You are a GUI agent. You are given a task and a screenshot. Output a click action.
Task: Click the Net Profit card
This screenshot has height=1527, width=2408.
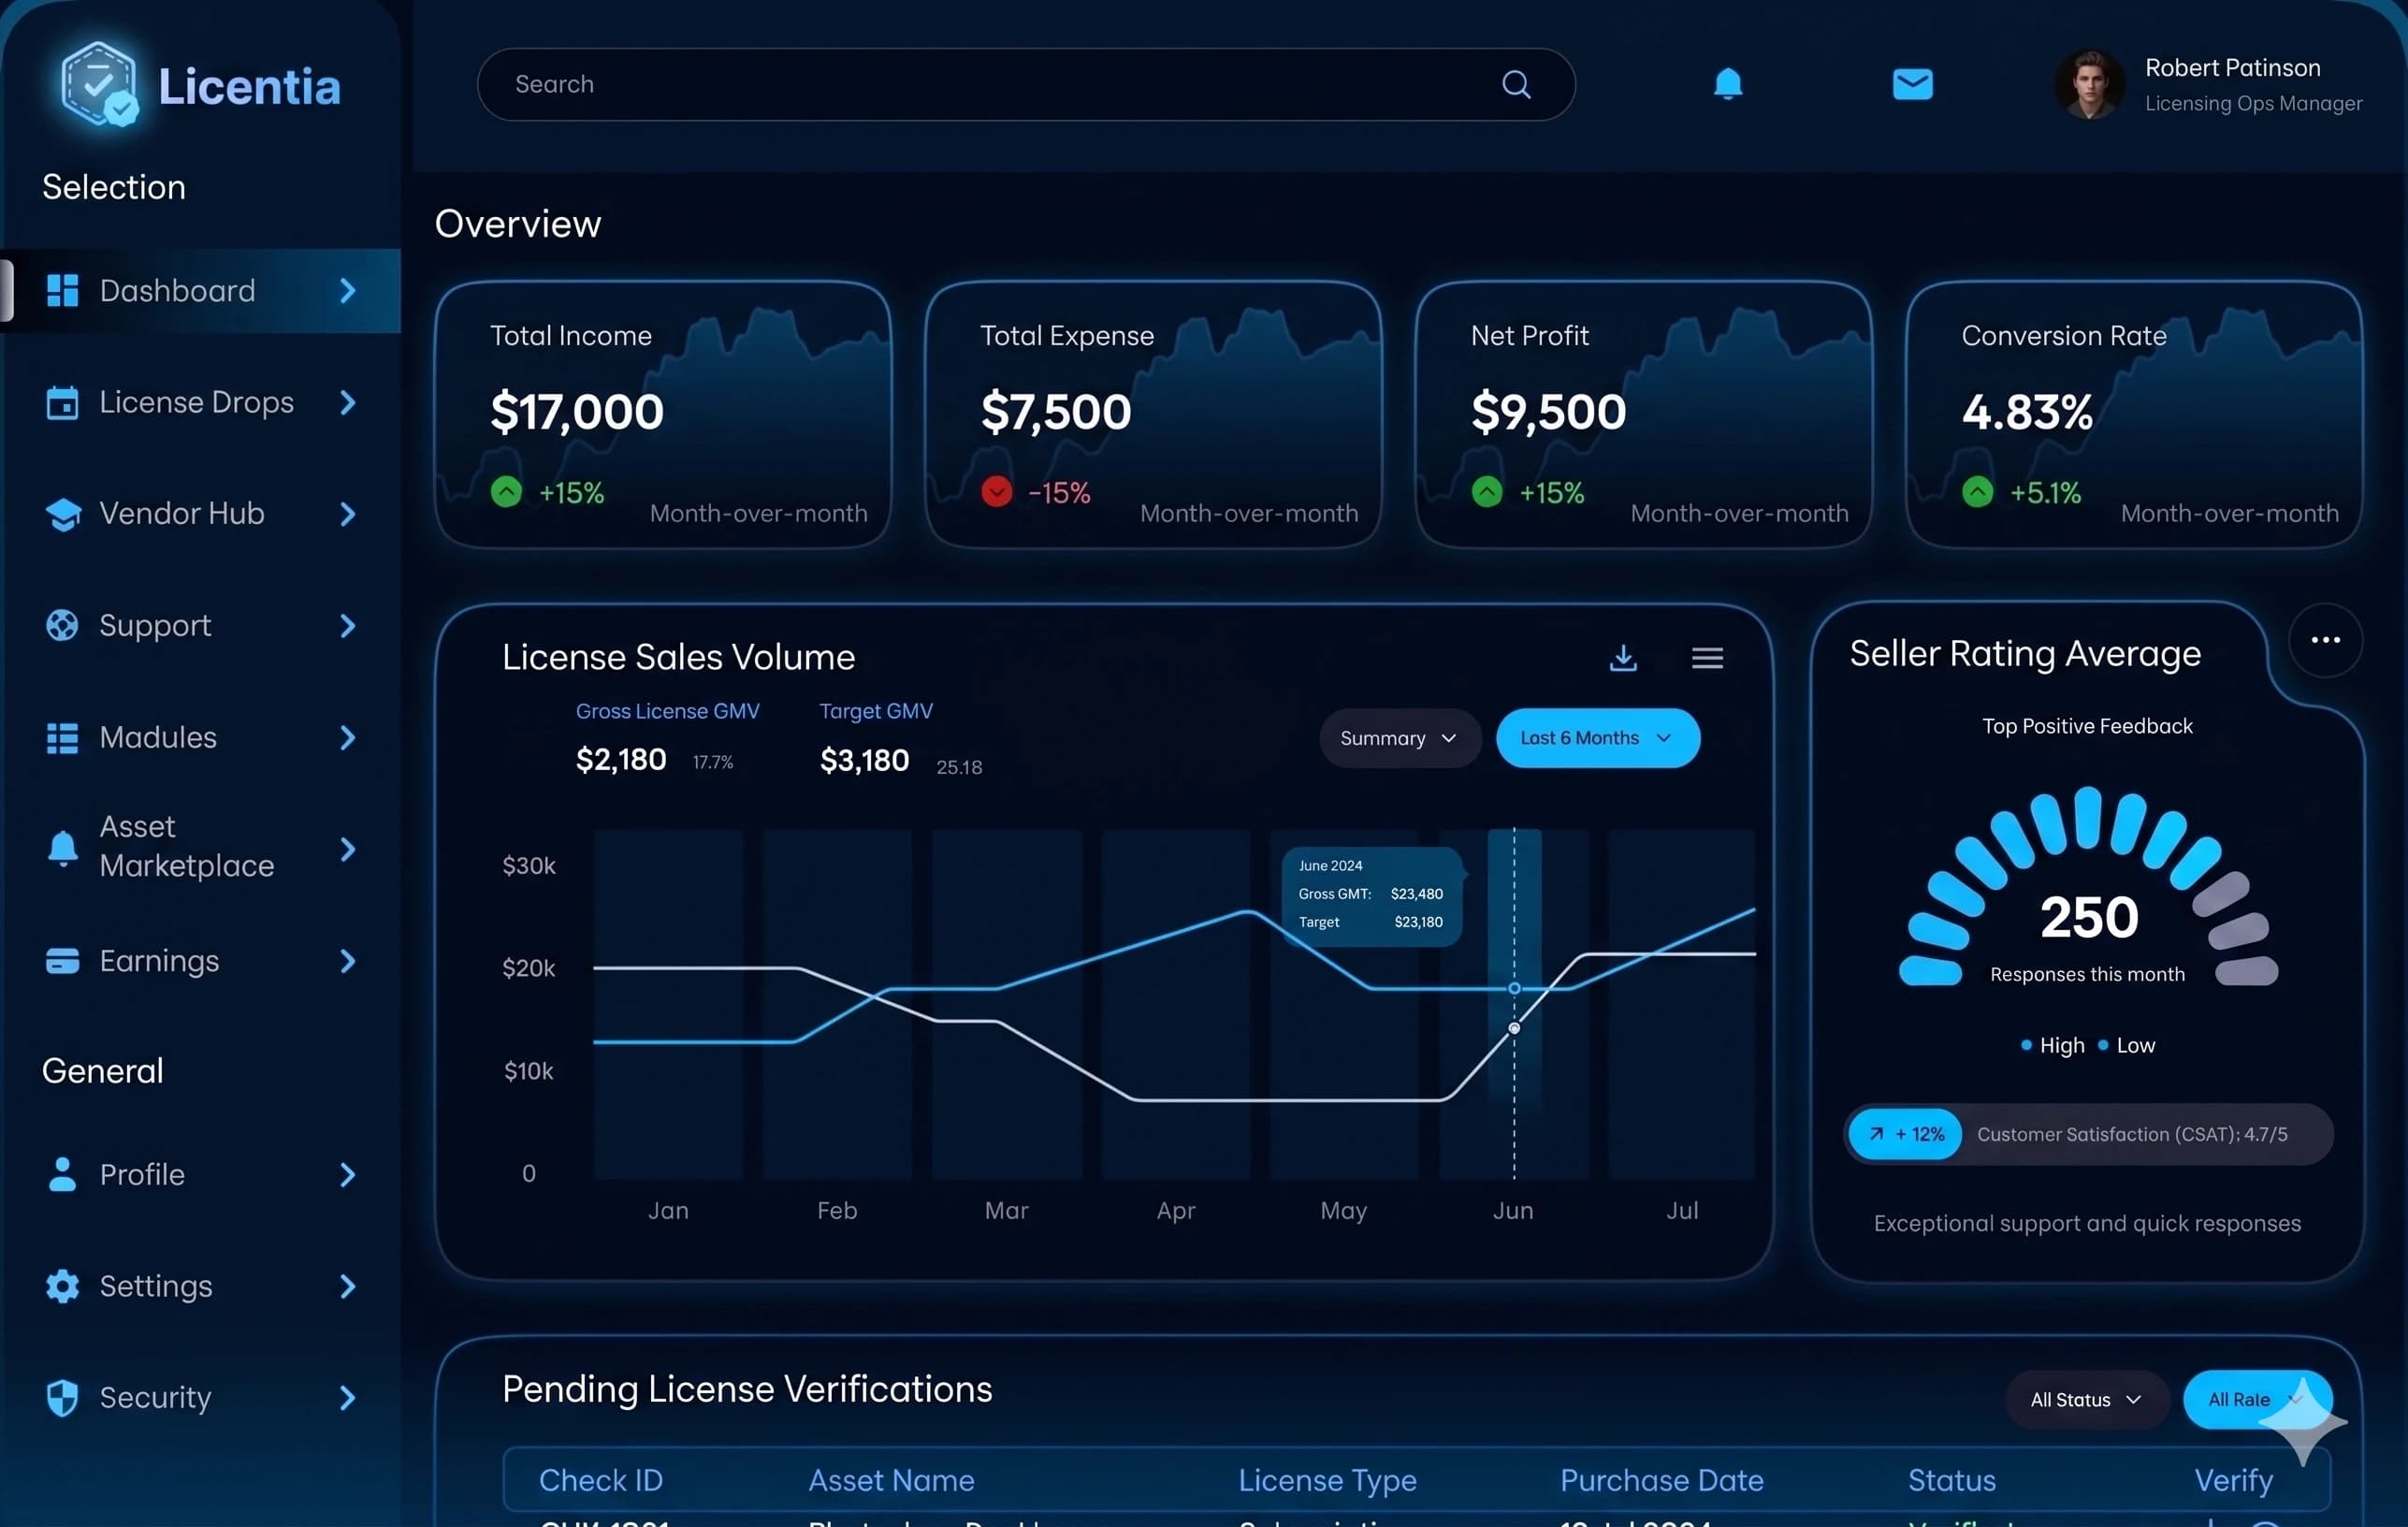tap(1644, 414)
